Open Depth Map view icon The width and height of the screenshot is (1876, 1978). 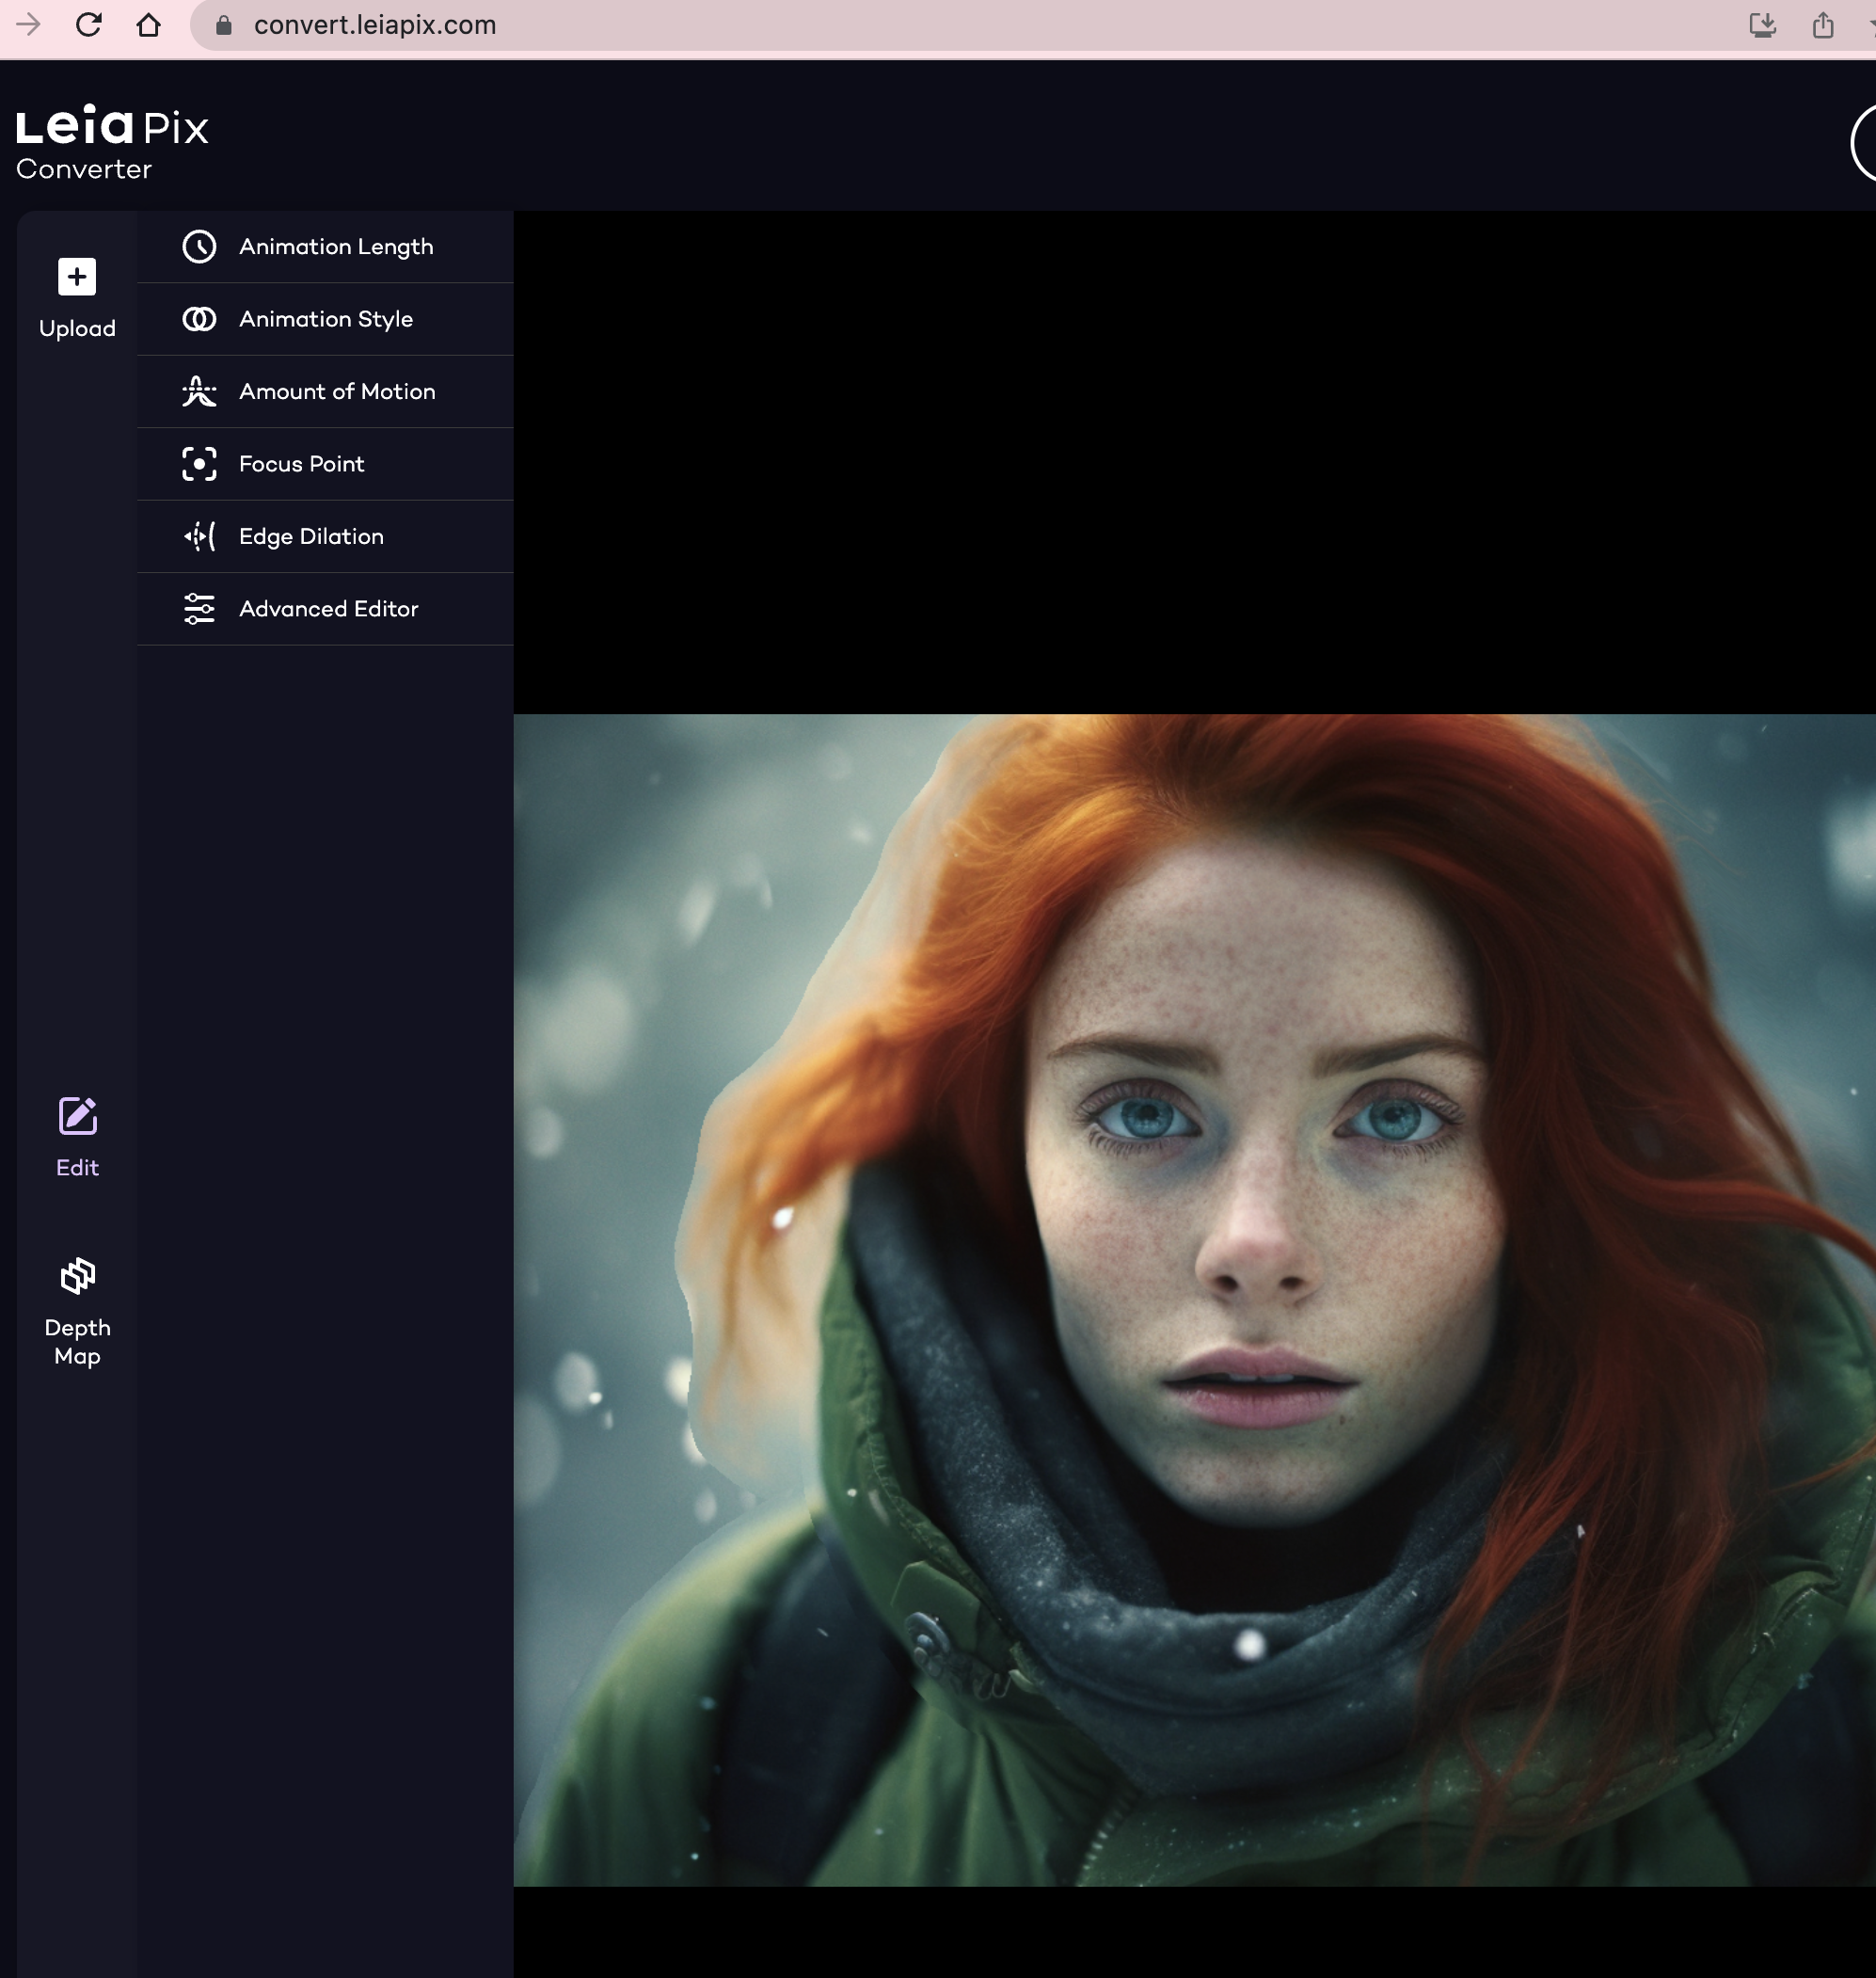(77, 1276)
